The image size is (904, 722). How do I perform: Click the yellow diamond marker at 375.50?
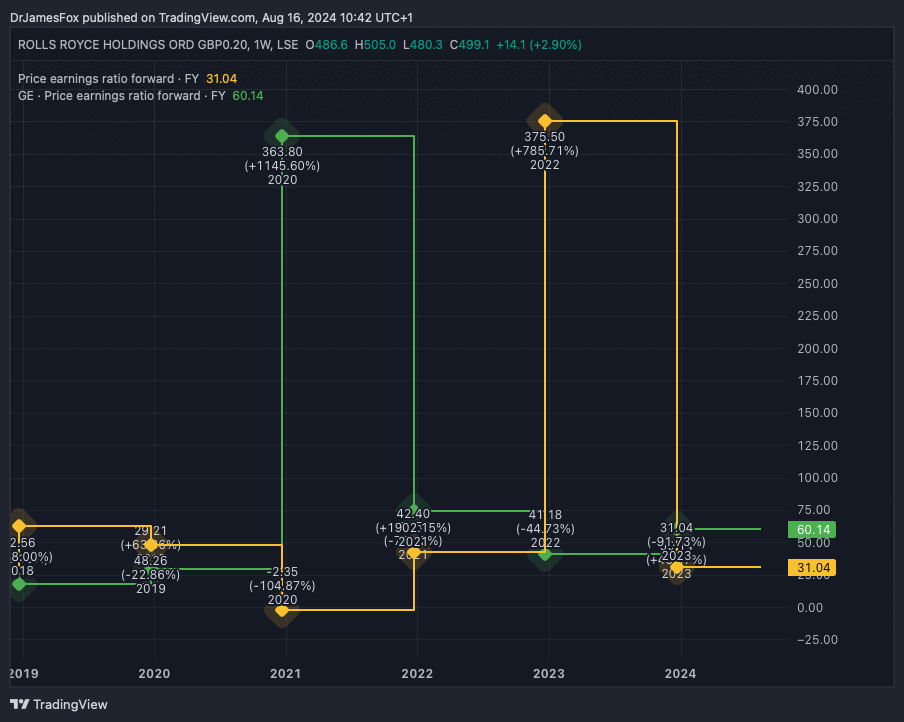pyautogui.click(x=545, y=121)
